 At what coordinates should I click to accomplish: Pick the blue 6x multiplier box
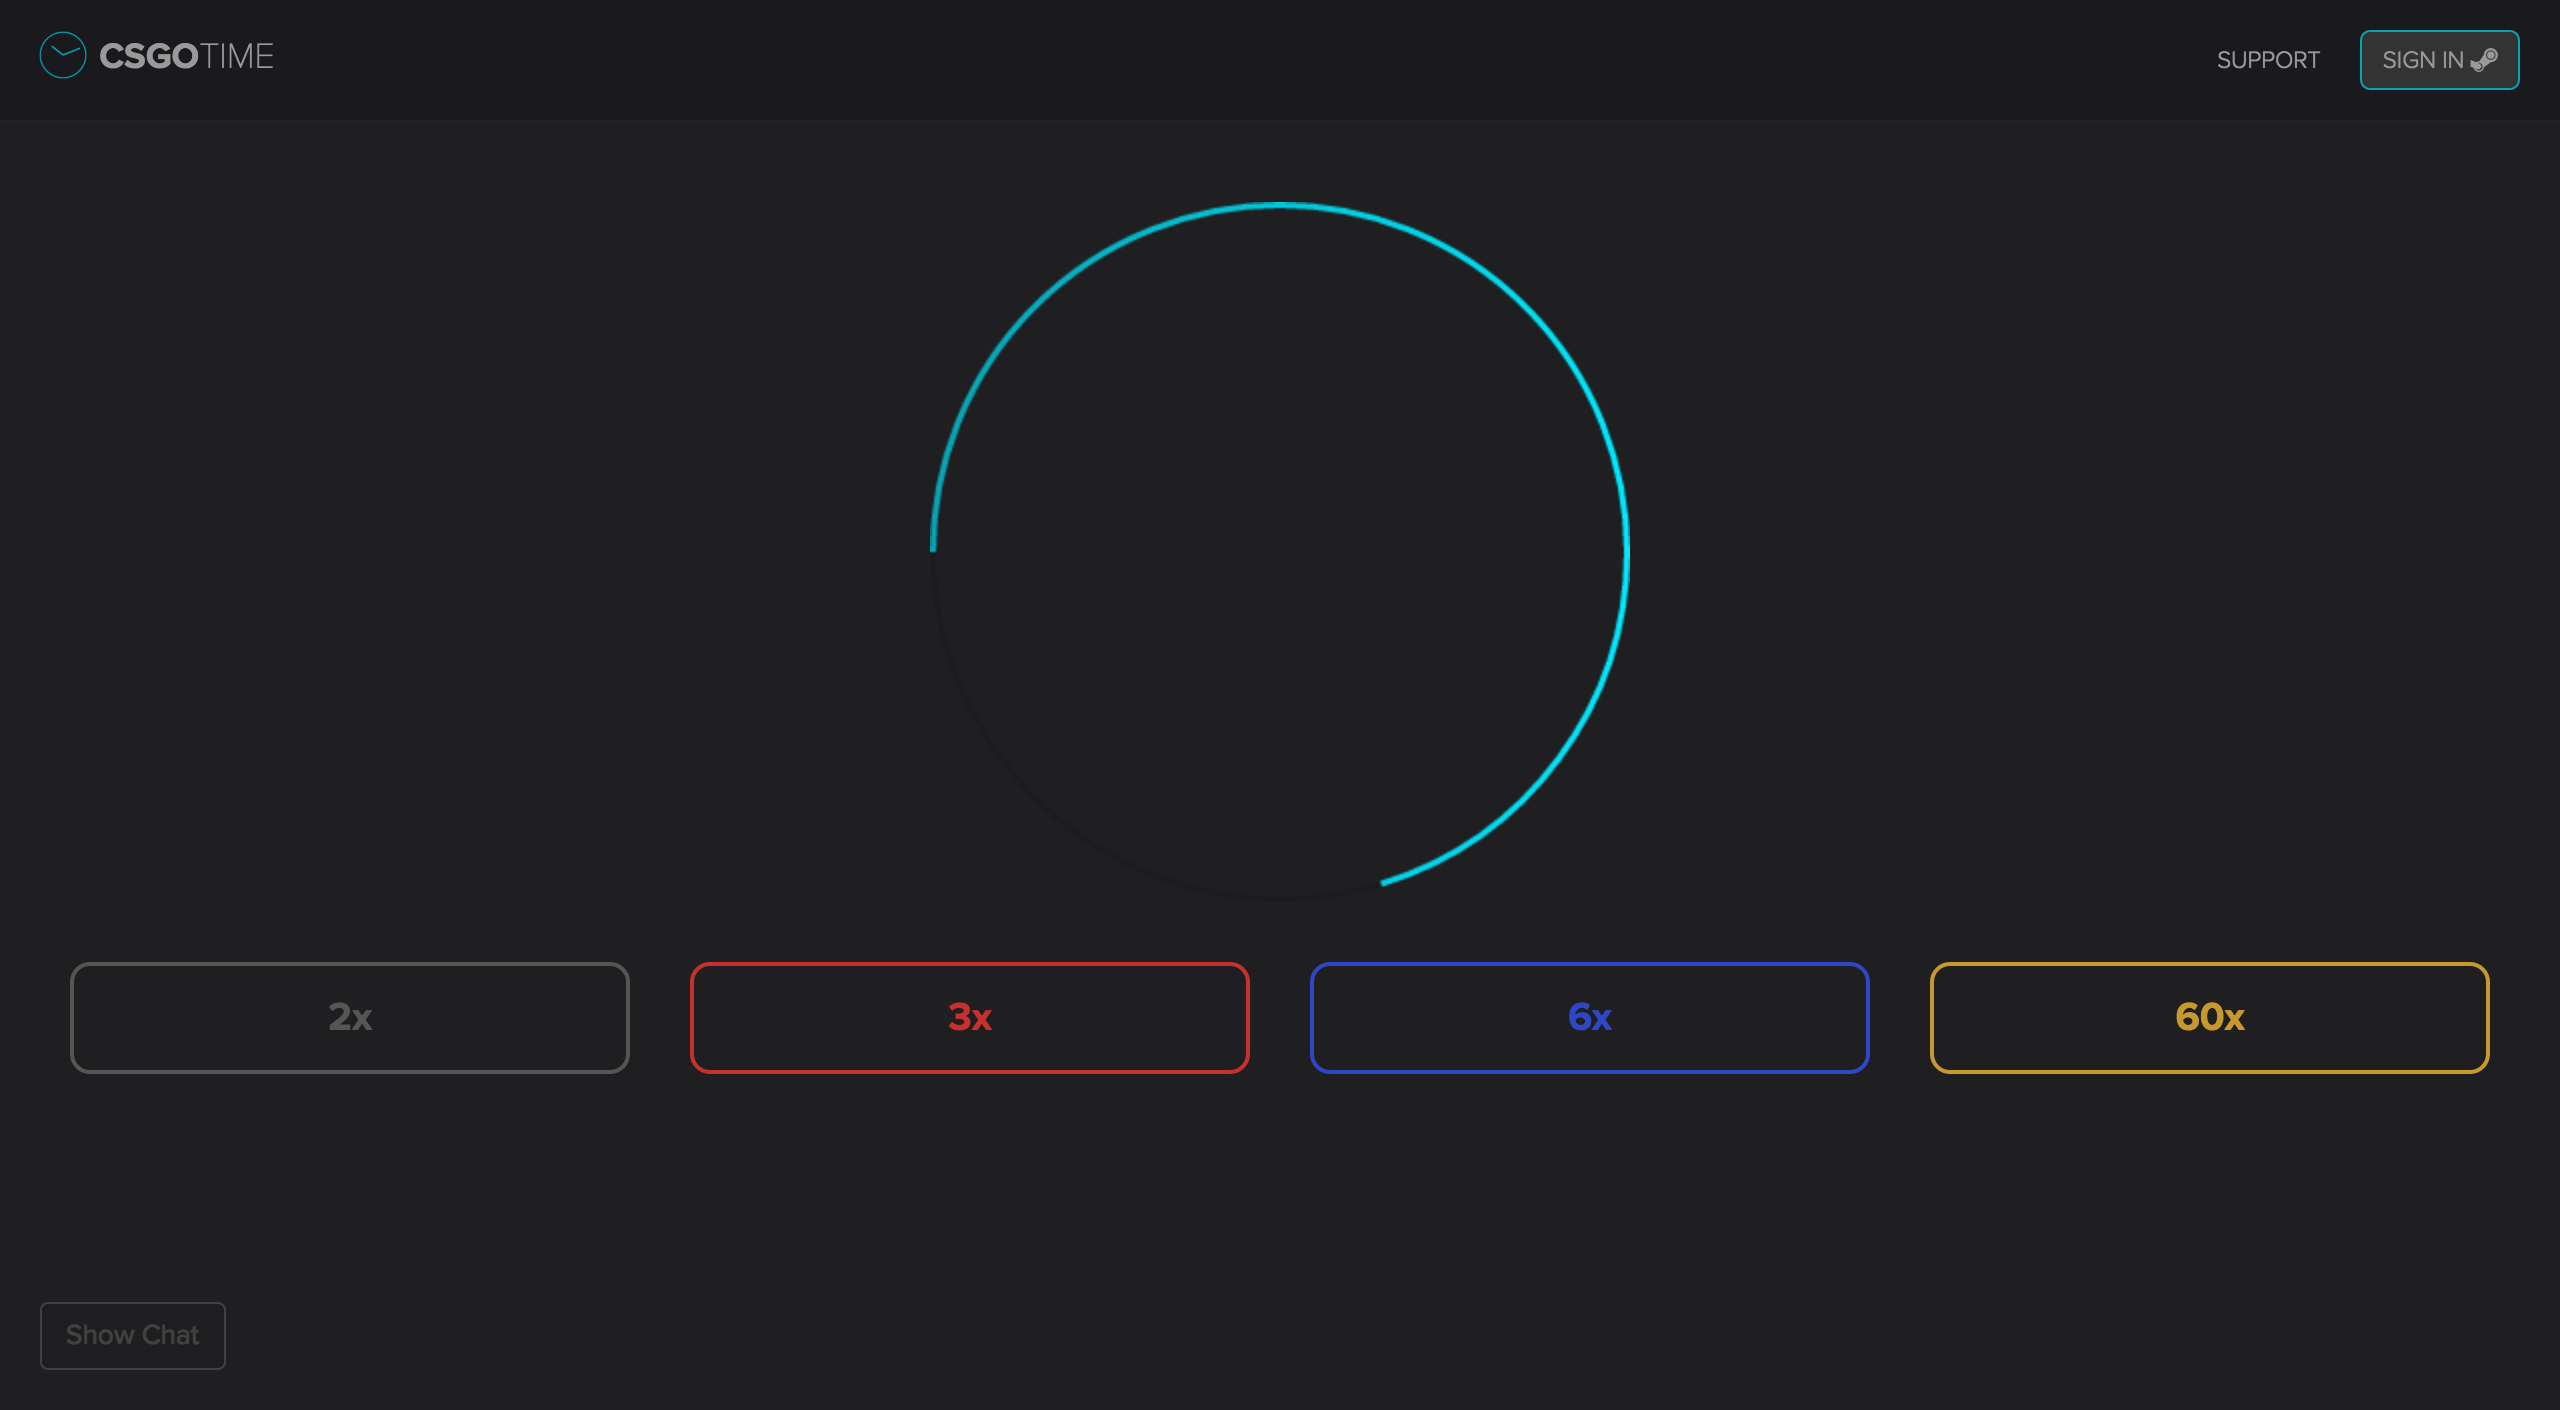tap(1589, 1017)
